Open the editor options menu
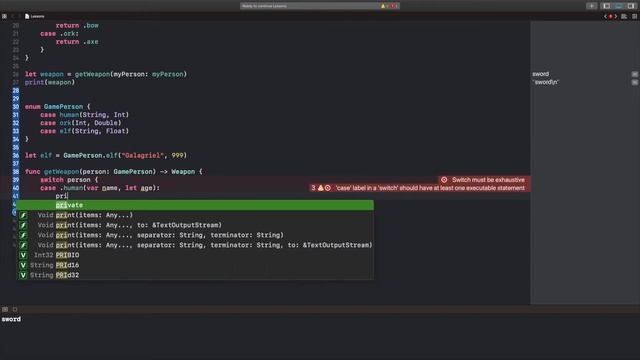The height and width of the screenshot is (360, 640). coord(624,16)
